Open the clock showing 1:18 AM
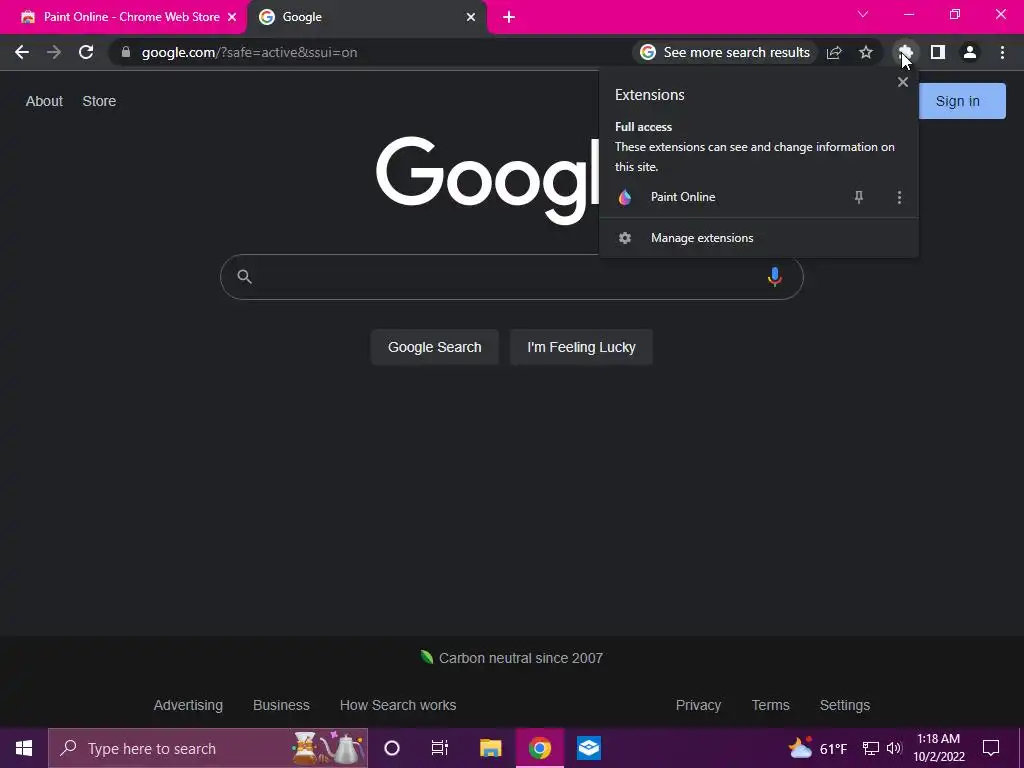 (x=938, y=748)
